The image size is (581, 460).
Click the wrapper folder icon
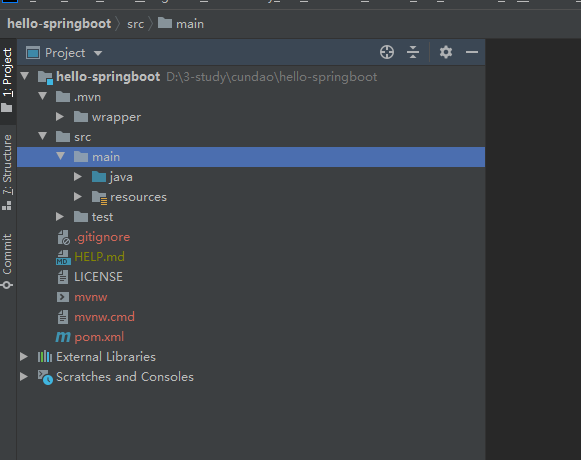(81, 116)
